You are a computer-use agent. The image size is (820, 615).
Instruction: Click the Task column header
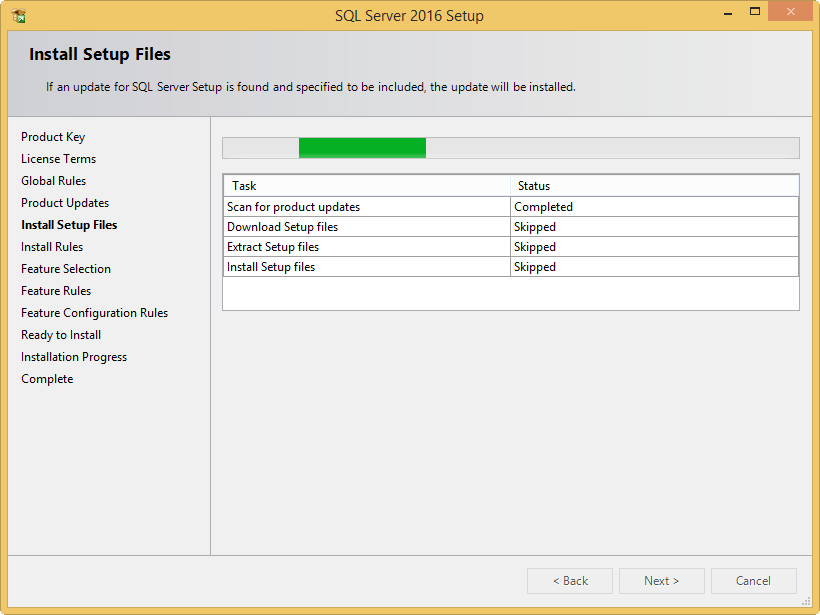click(367, 186)
